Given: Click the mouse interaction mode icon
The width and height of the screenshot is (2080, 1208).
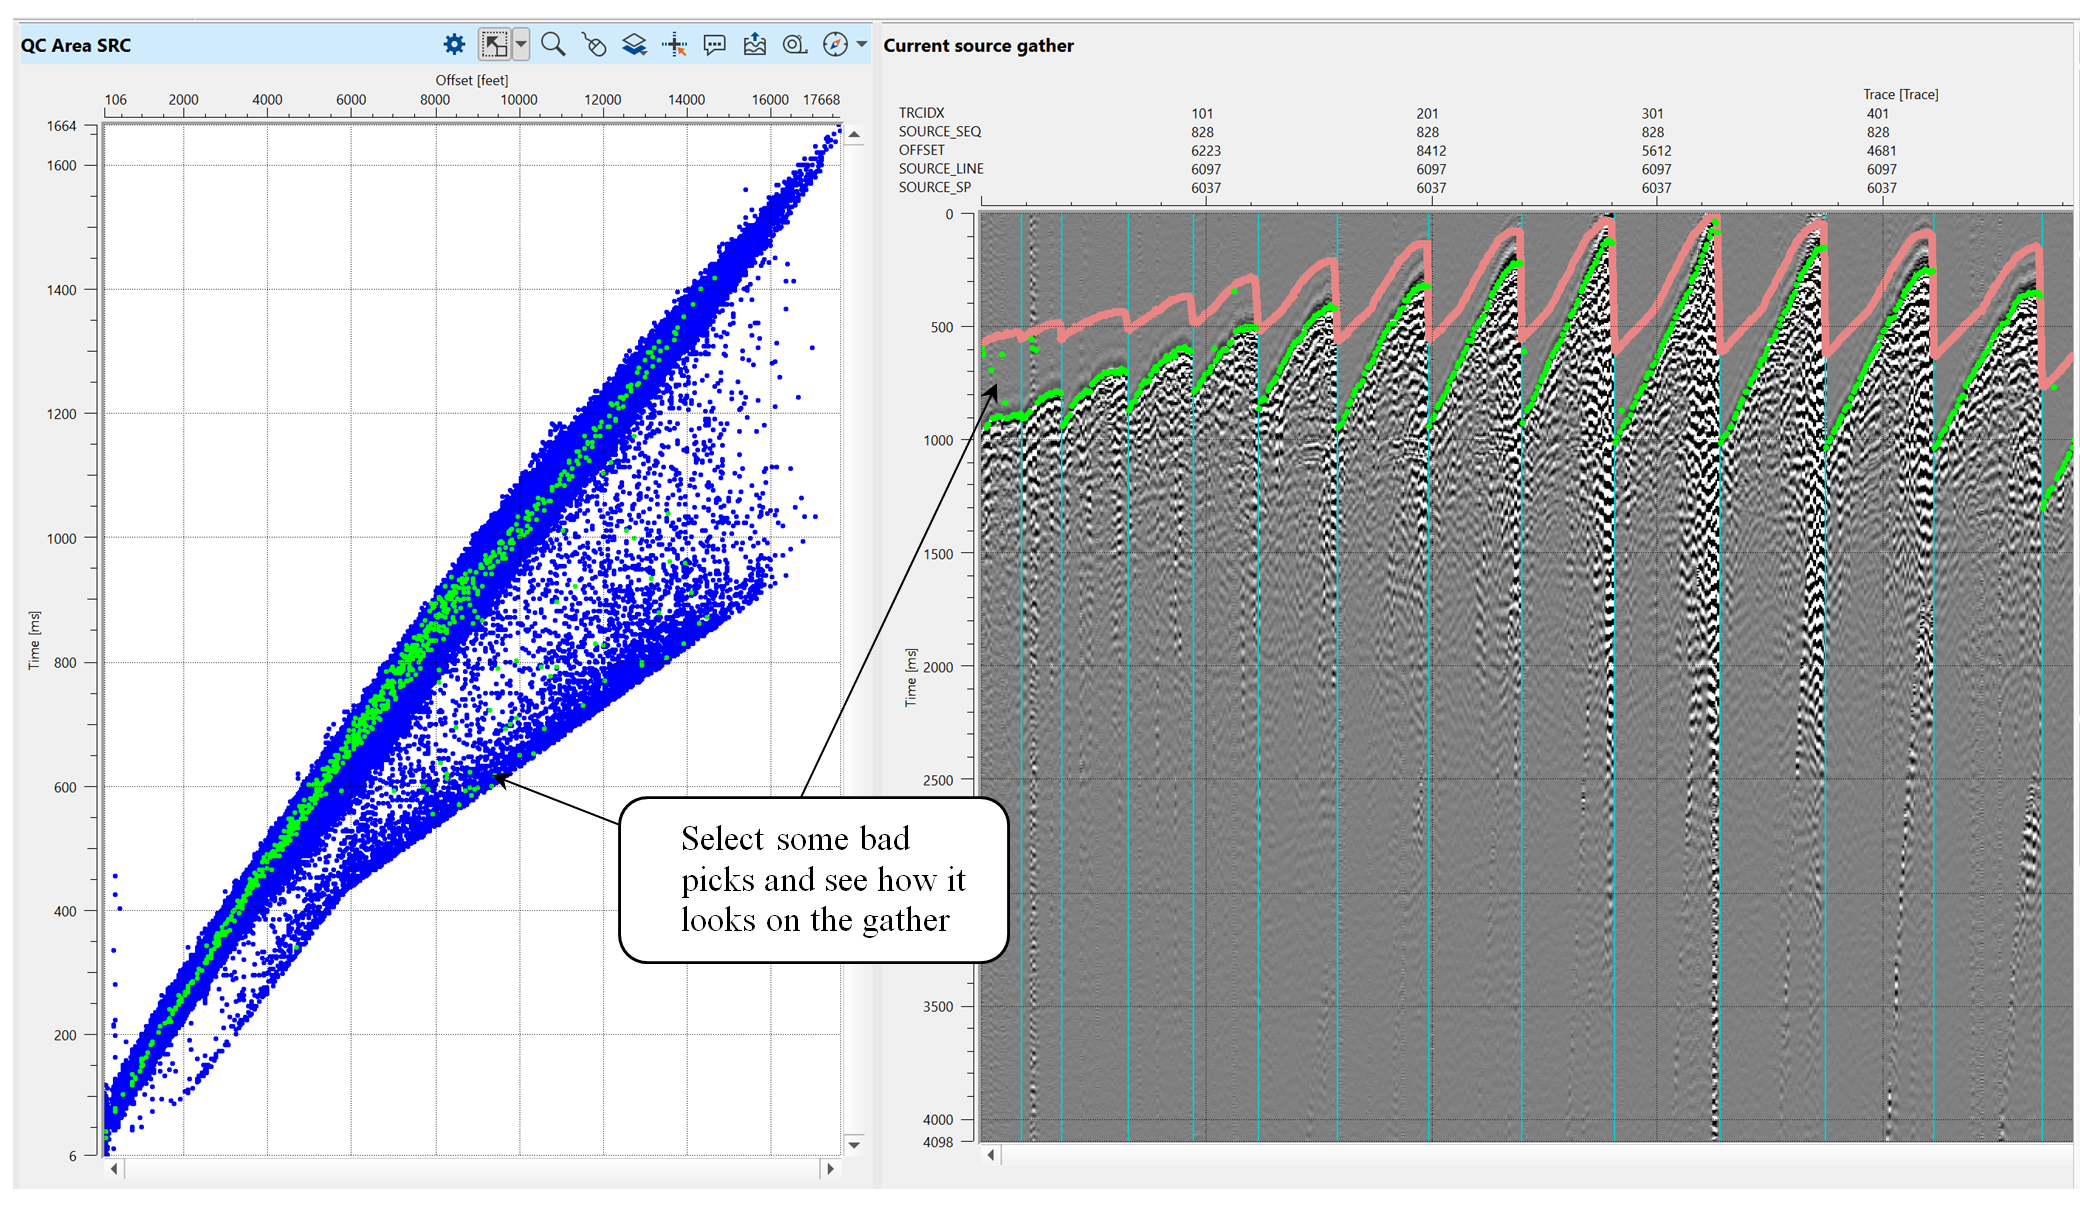Looking at the screenshot, I should pos(594,44).
